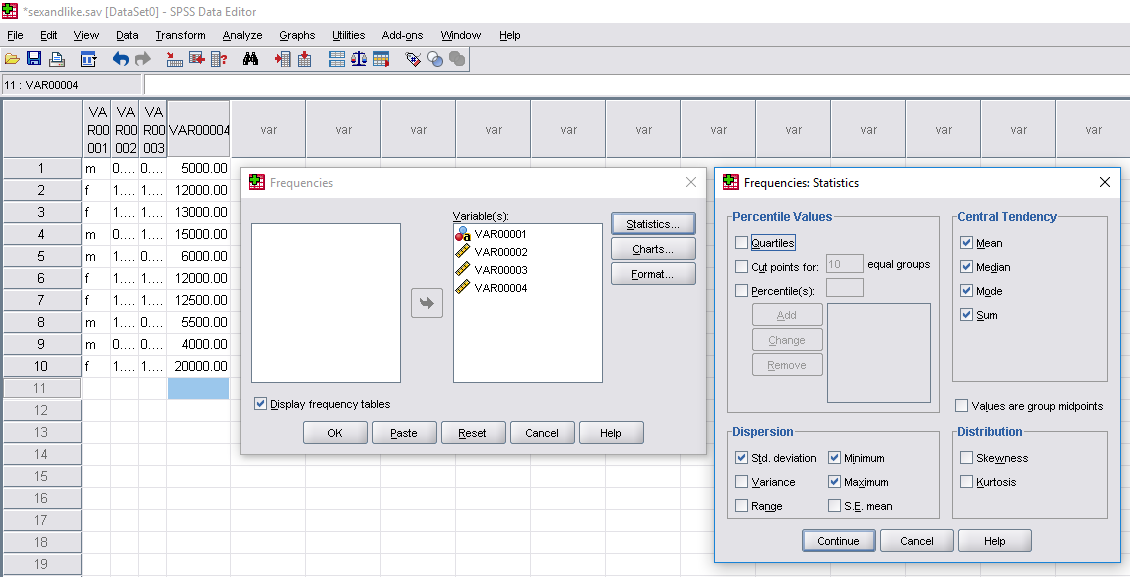
Task: Click the Charts... button
Action: point(653,249)
